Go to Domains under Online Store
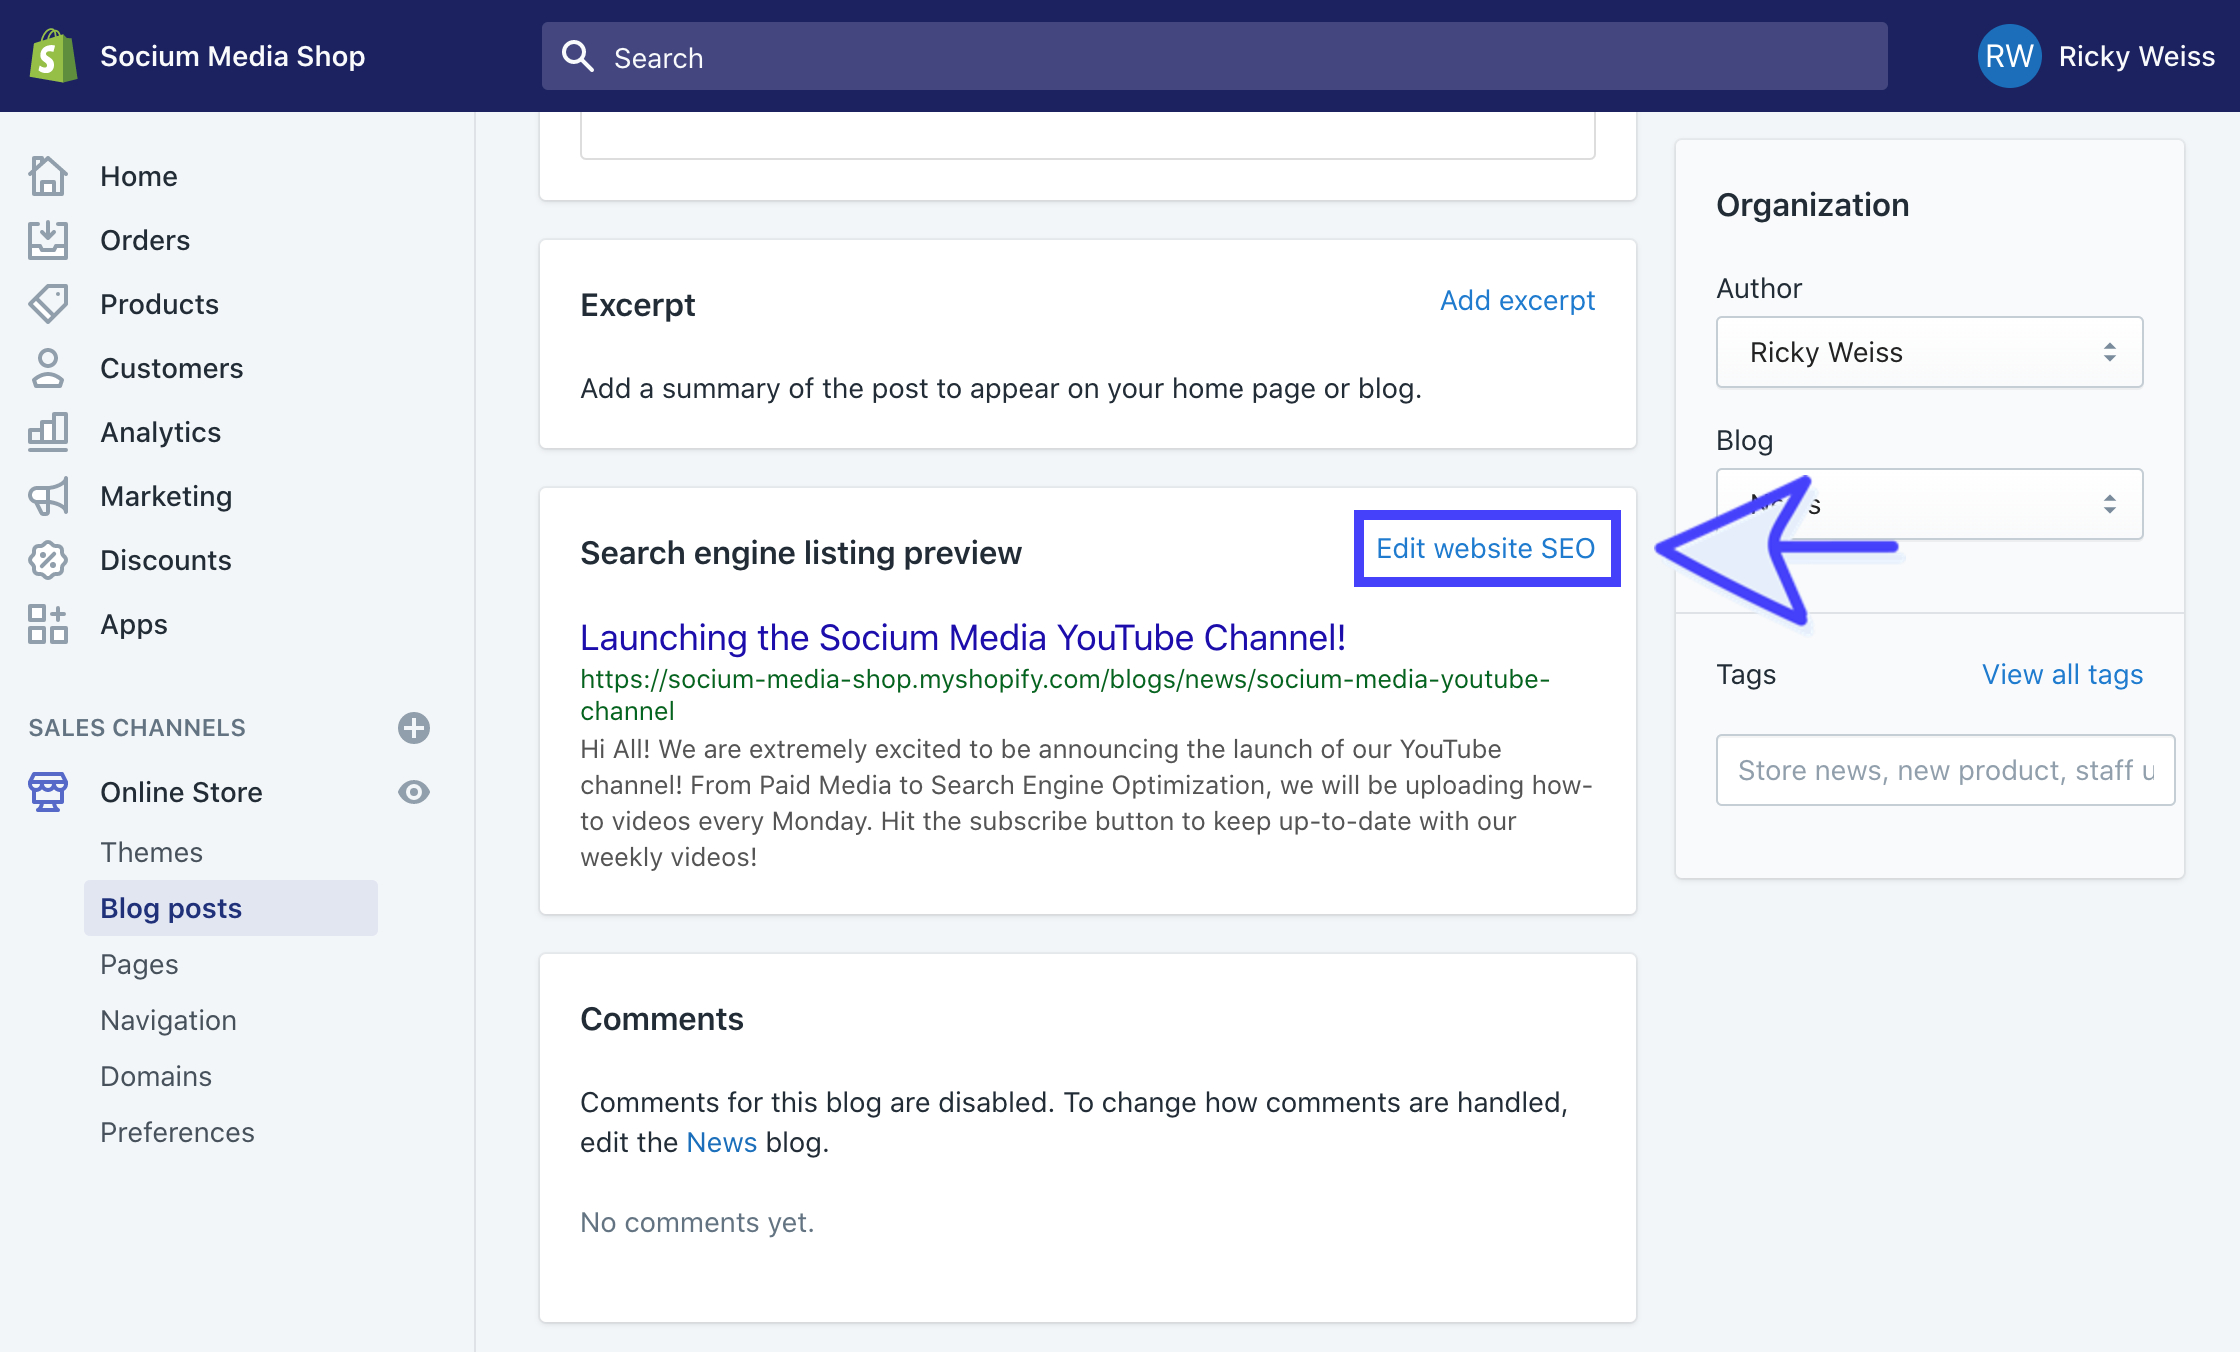The image size is (2240, 1352). pyautogui.click(x=156, y=1076)
